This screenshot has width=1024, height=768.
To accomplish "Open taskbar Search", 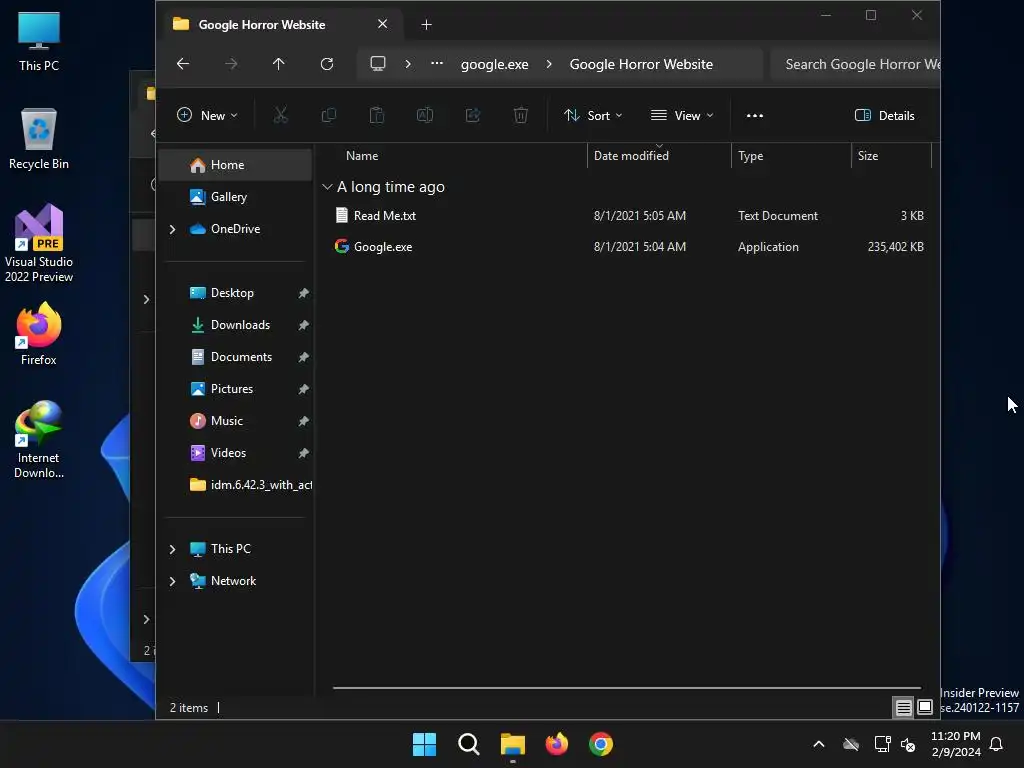I will [468, 744].
